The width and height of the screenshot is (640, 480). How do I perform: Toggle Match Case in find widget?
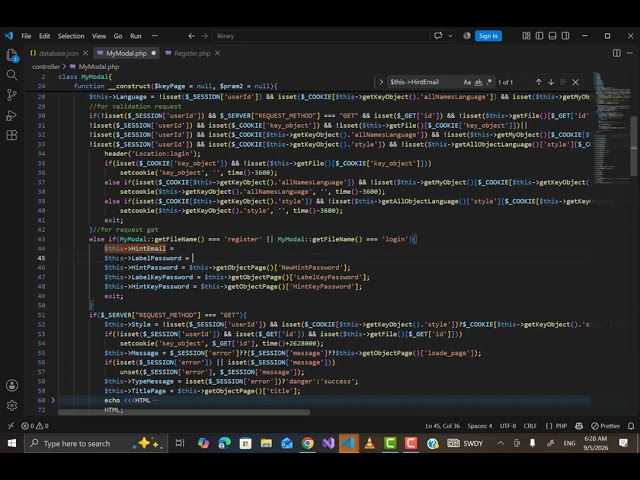click(467, 82)
